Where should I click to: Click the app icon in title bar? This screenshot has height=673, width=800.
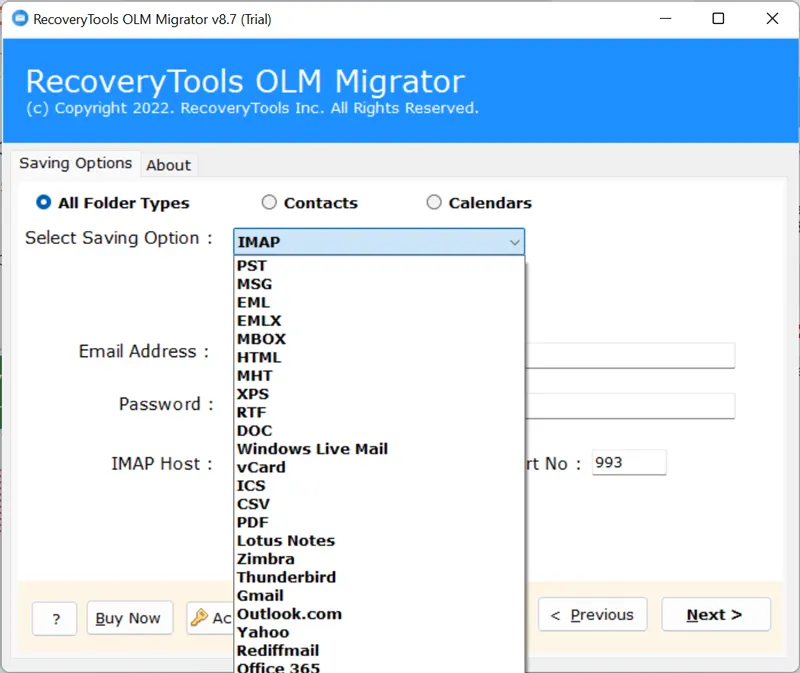tap(17, 18)
